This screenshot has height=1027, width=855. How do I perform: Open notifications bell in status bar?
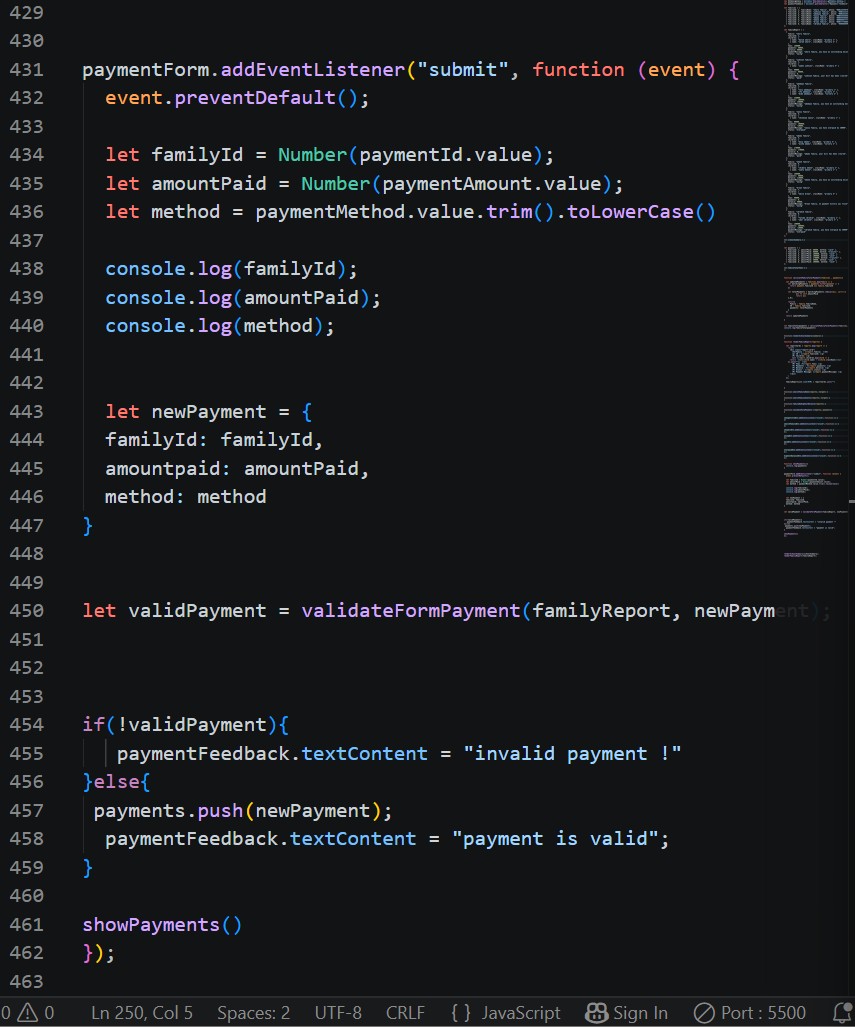tap(843, 1013)
